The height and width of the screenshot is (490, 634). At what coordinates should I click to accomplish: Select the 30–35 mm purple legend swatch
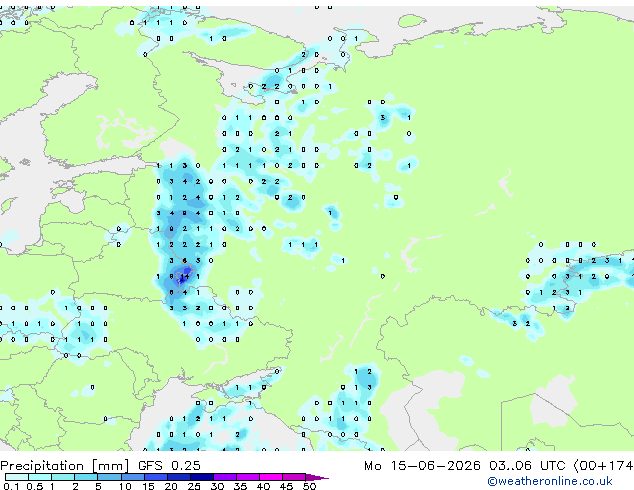coord(224,477)
